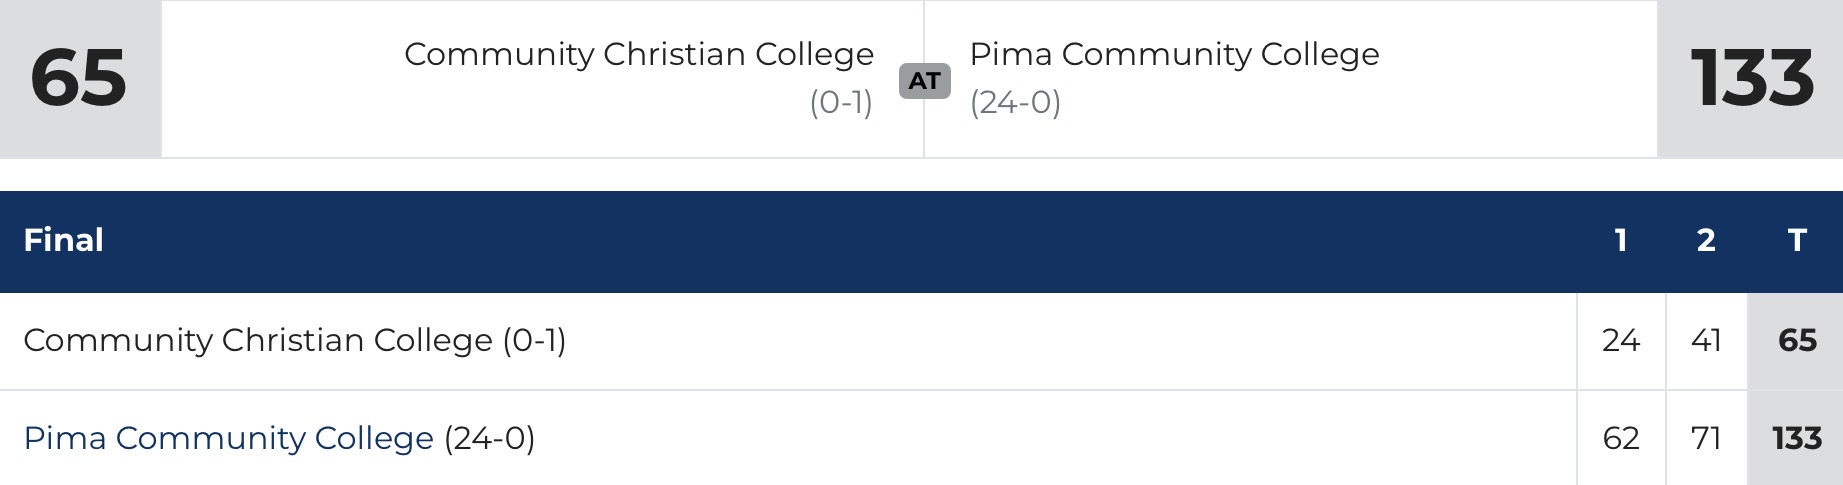Click Pima's total 133 in table
Viewport: 1843px width, 485px height.
pos(1797,438)
